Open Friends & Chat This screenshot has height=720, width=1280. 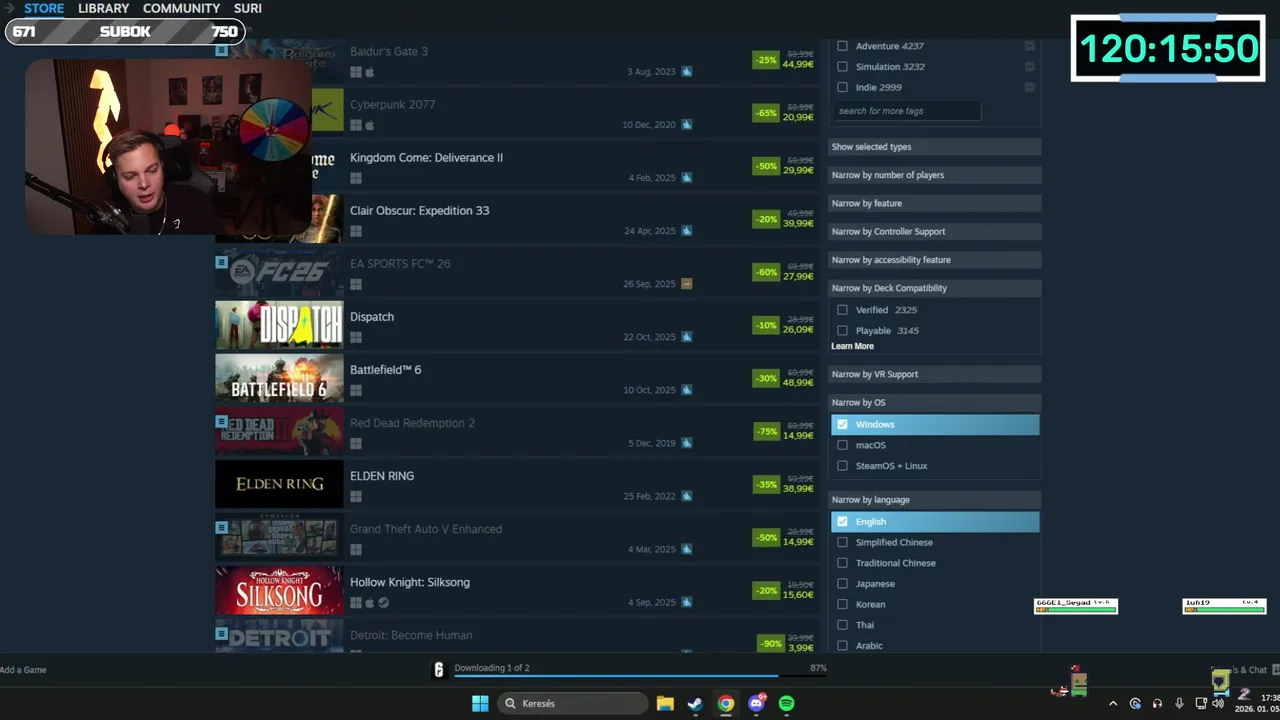tap(1238, 670)
